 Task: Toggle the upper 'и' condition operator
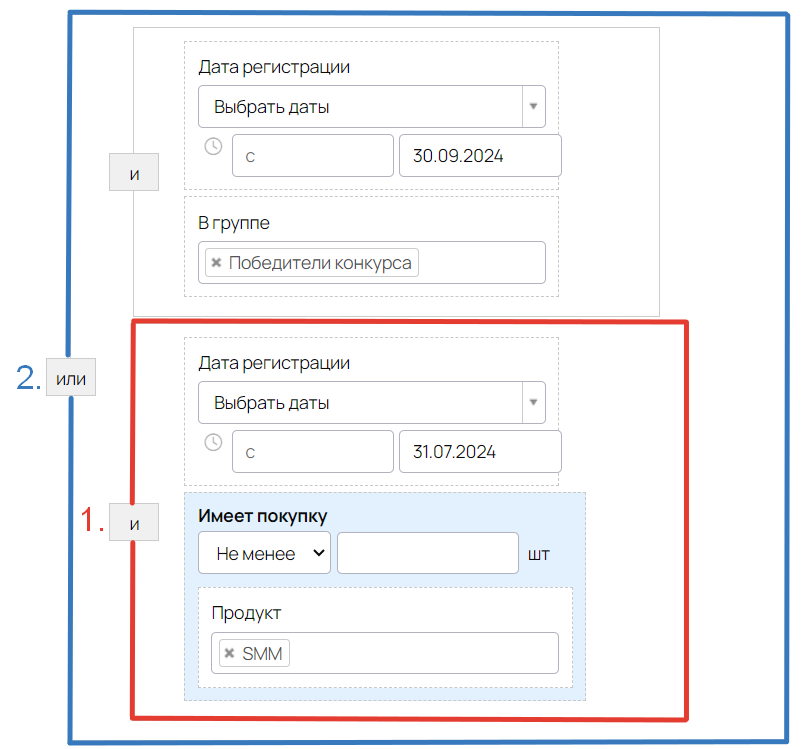tap(134, 172)
